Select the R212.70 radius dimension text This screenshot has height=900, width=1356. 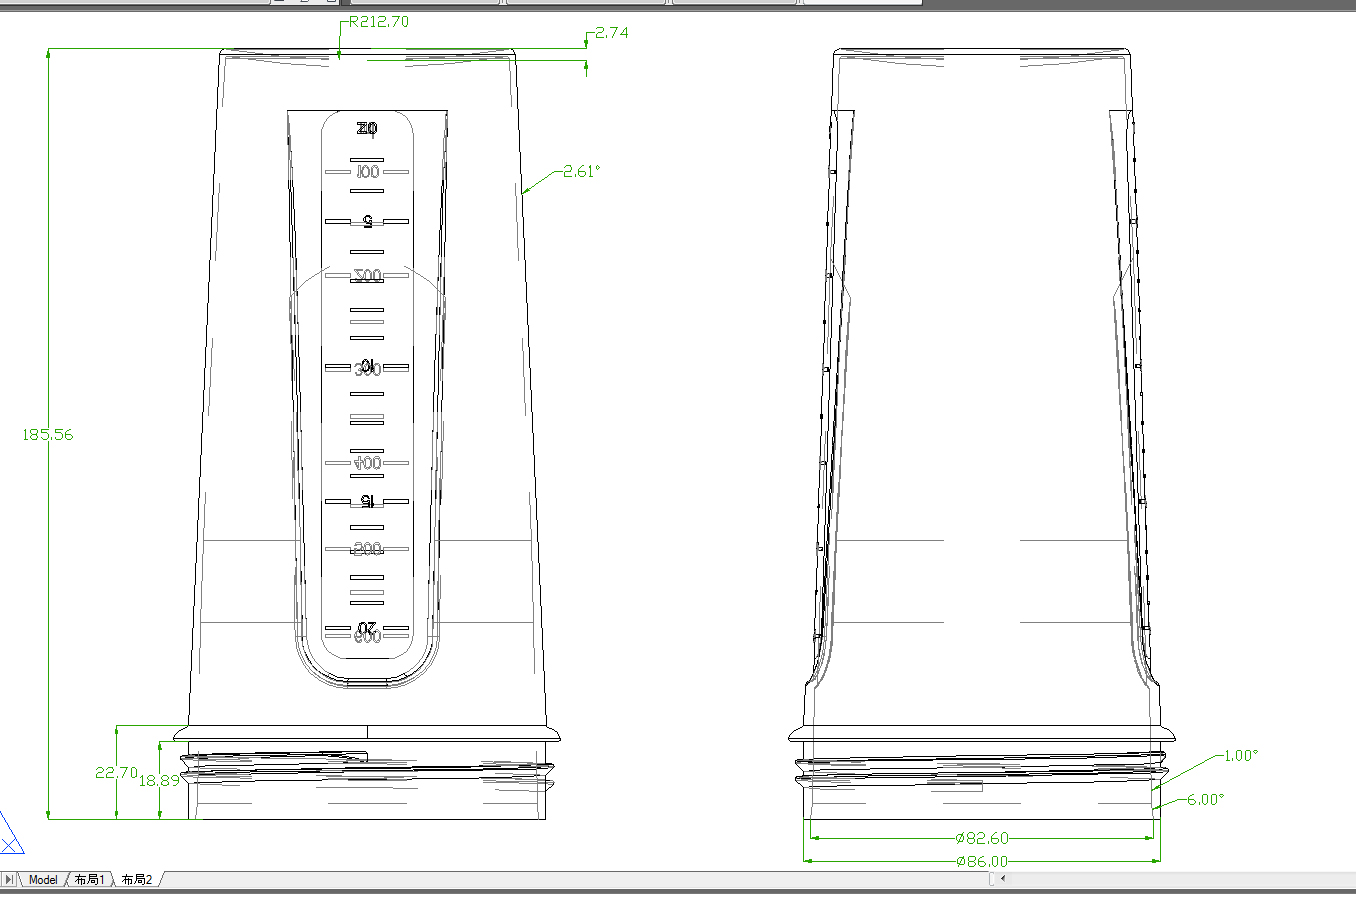click(x=378, y=22)
